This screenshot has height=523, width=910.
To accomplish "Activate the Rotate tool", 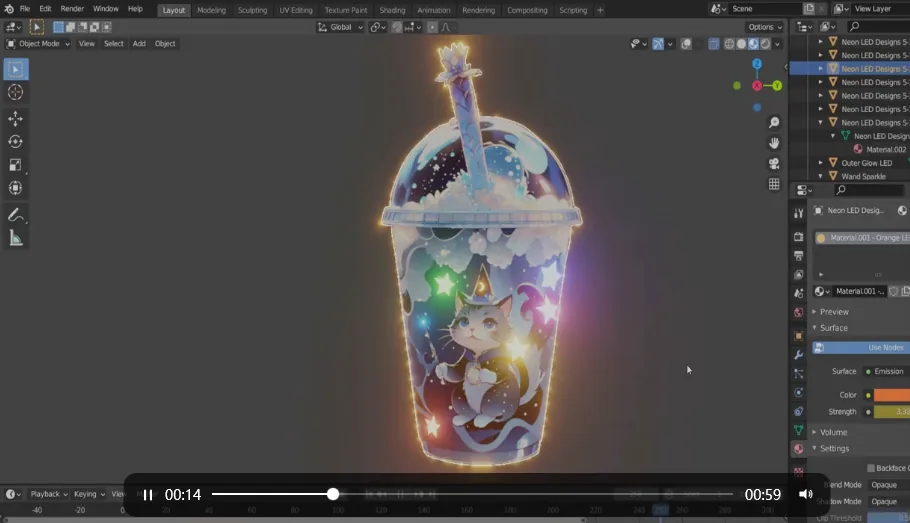I will point(16,142).
